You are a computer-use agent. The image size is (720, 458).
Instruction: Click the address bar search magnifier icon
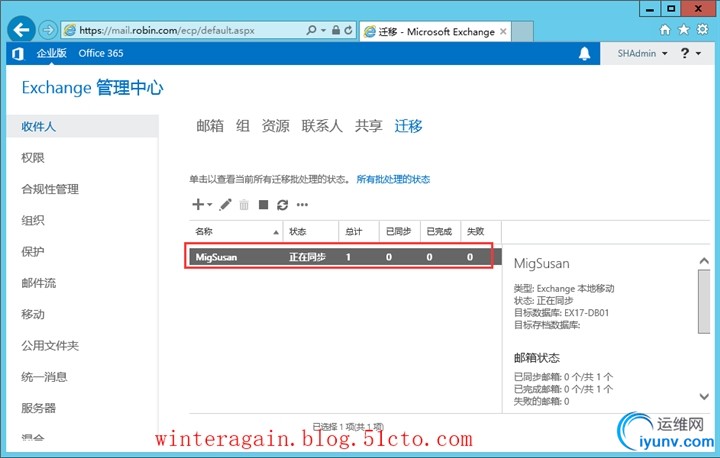(x=311, y=30)
